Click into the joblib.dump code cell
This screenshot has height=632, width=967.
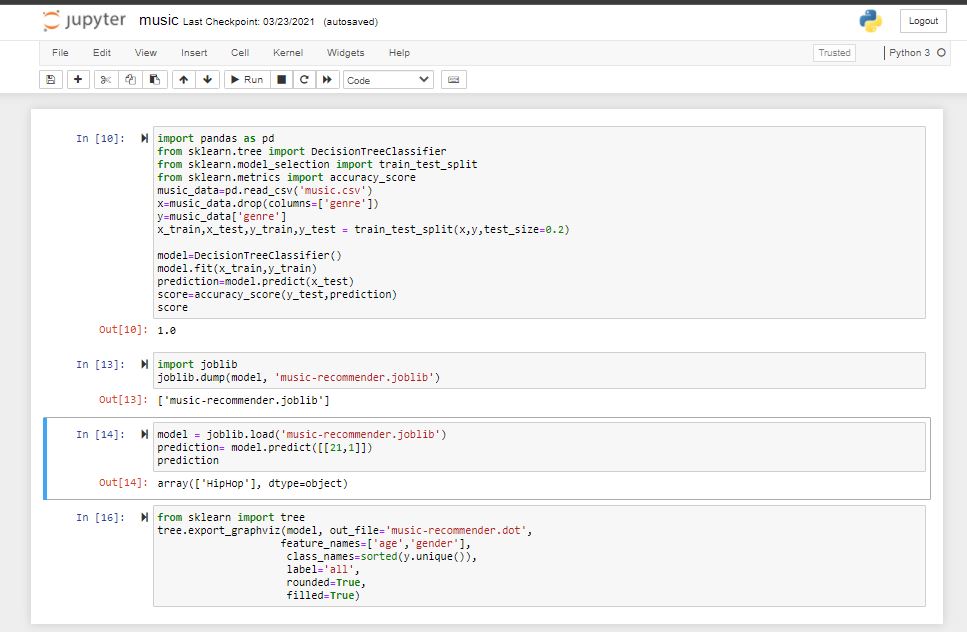coord(539,371)
